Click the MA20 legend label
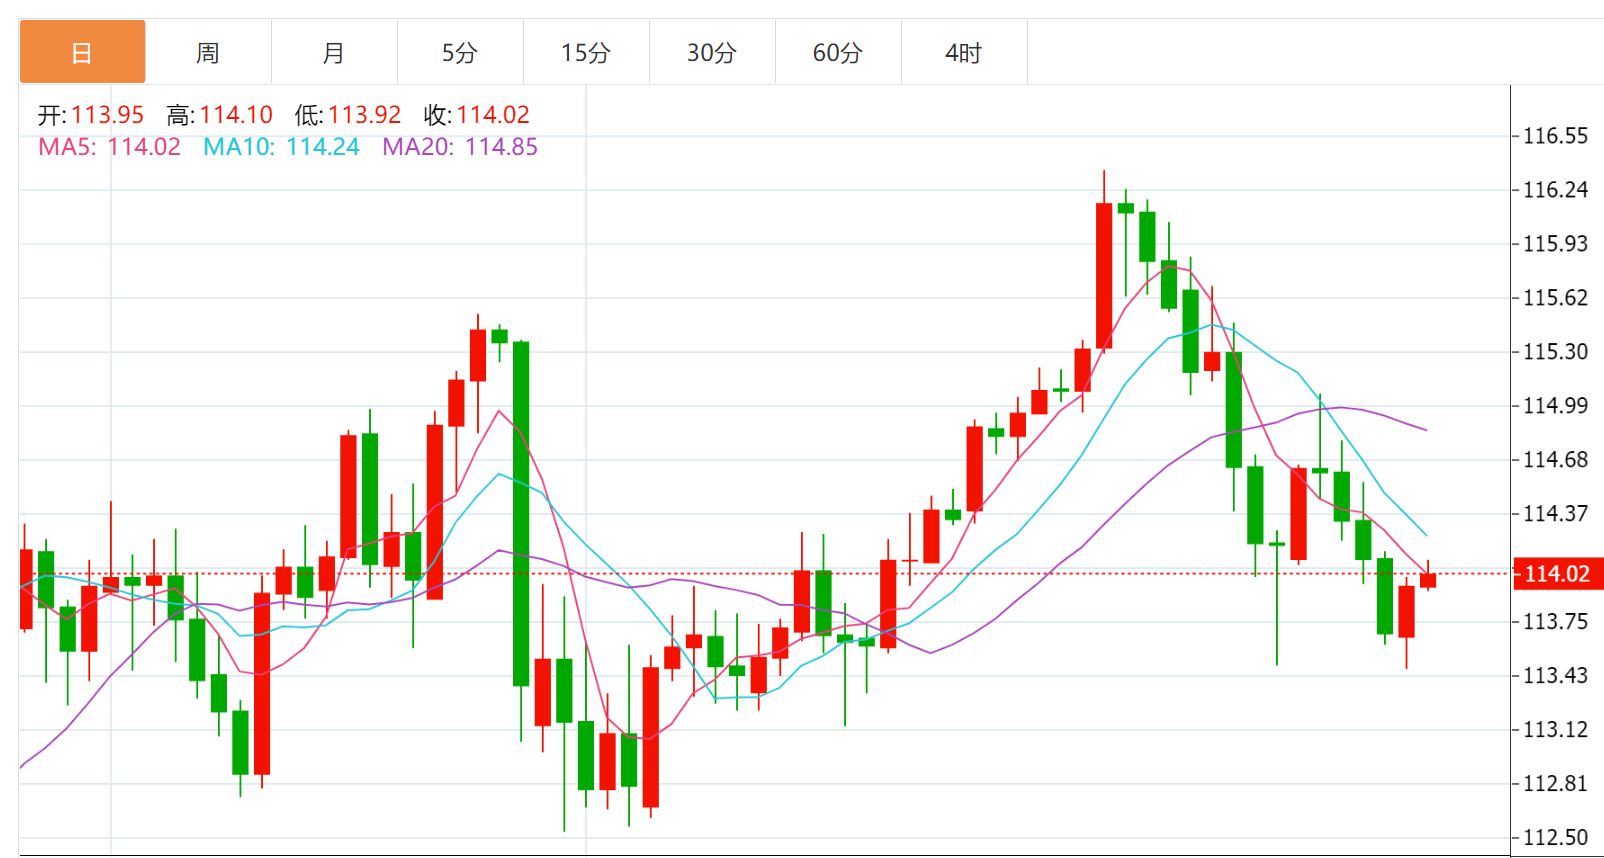Viewport: 1604px width, 858px height. 460,147
